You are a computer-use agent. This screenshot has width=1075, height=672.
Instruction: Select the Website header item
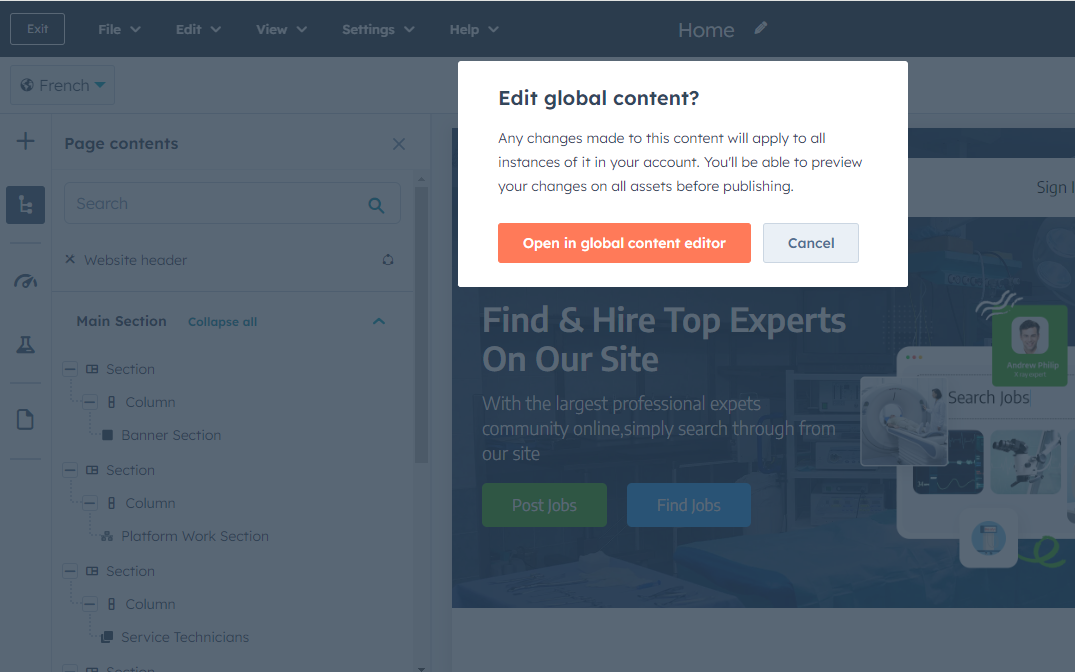click(x=135, y=260)
